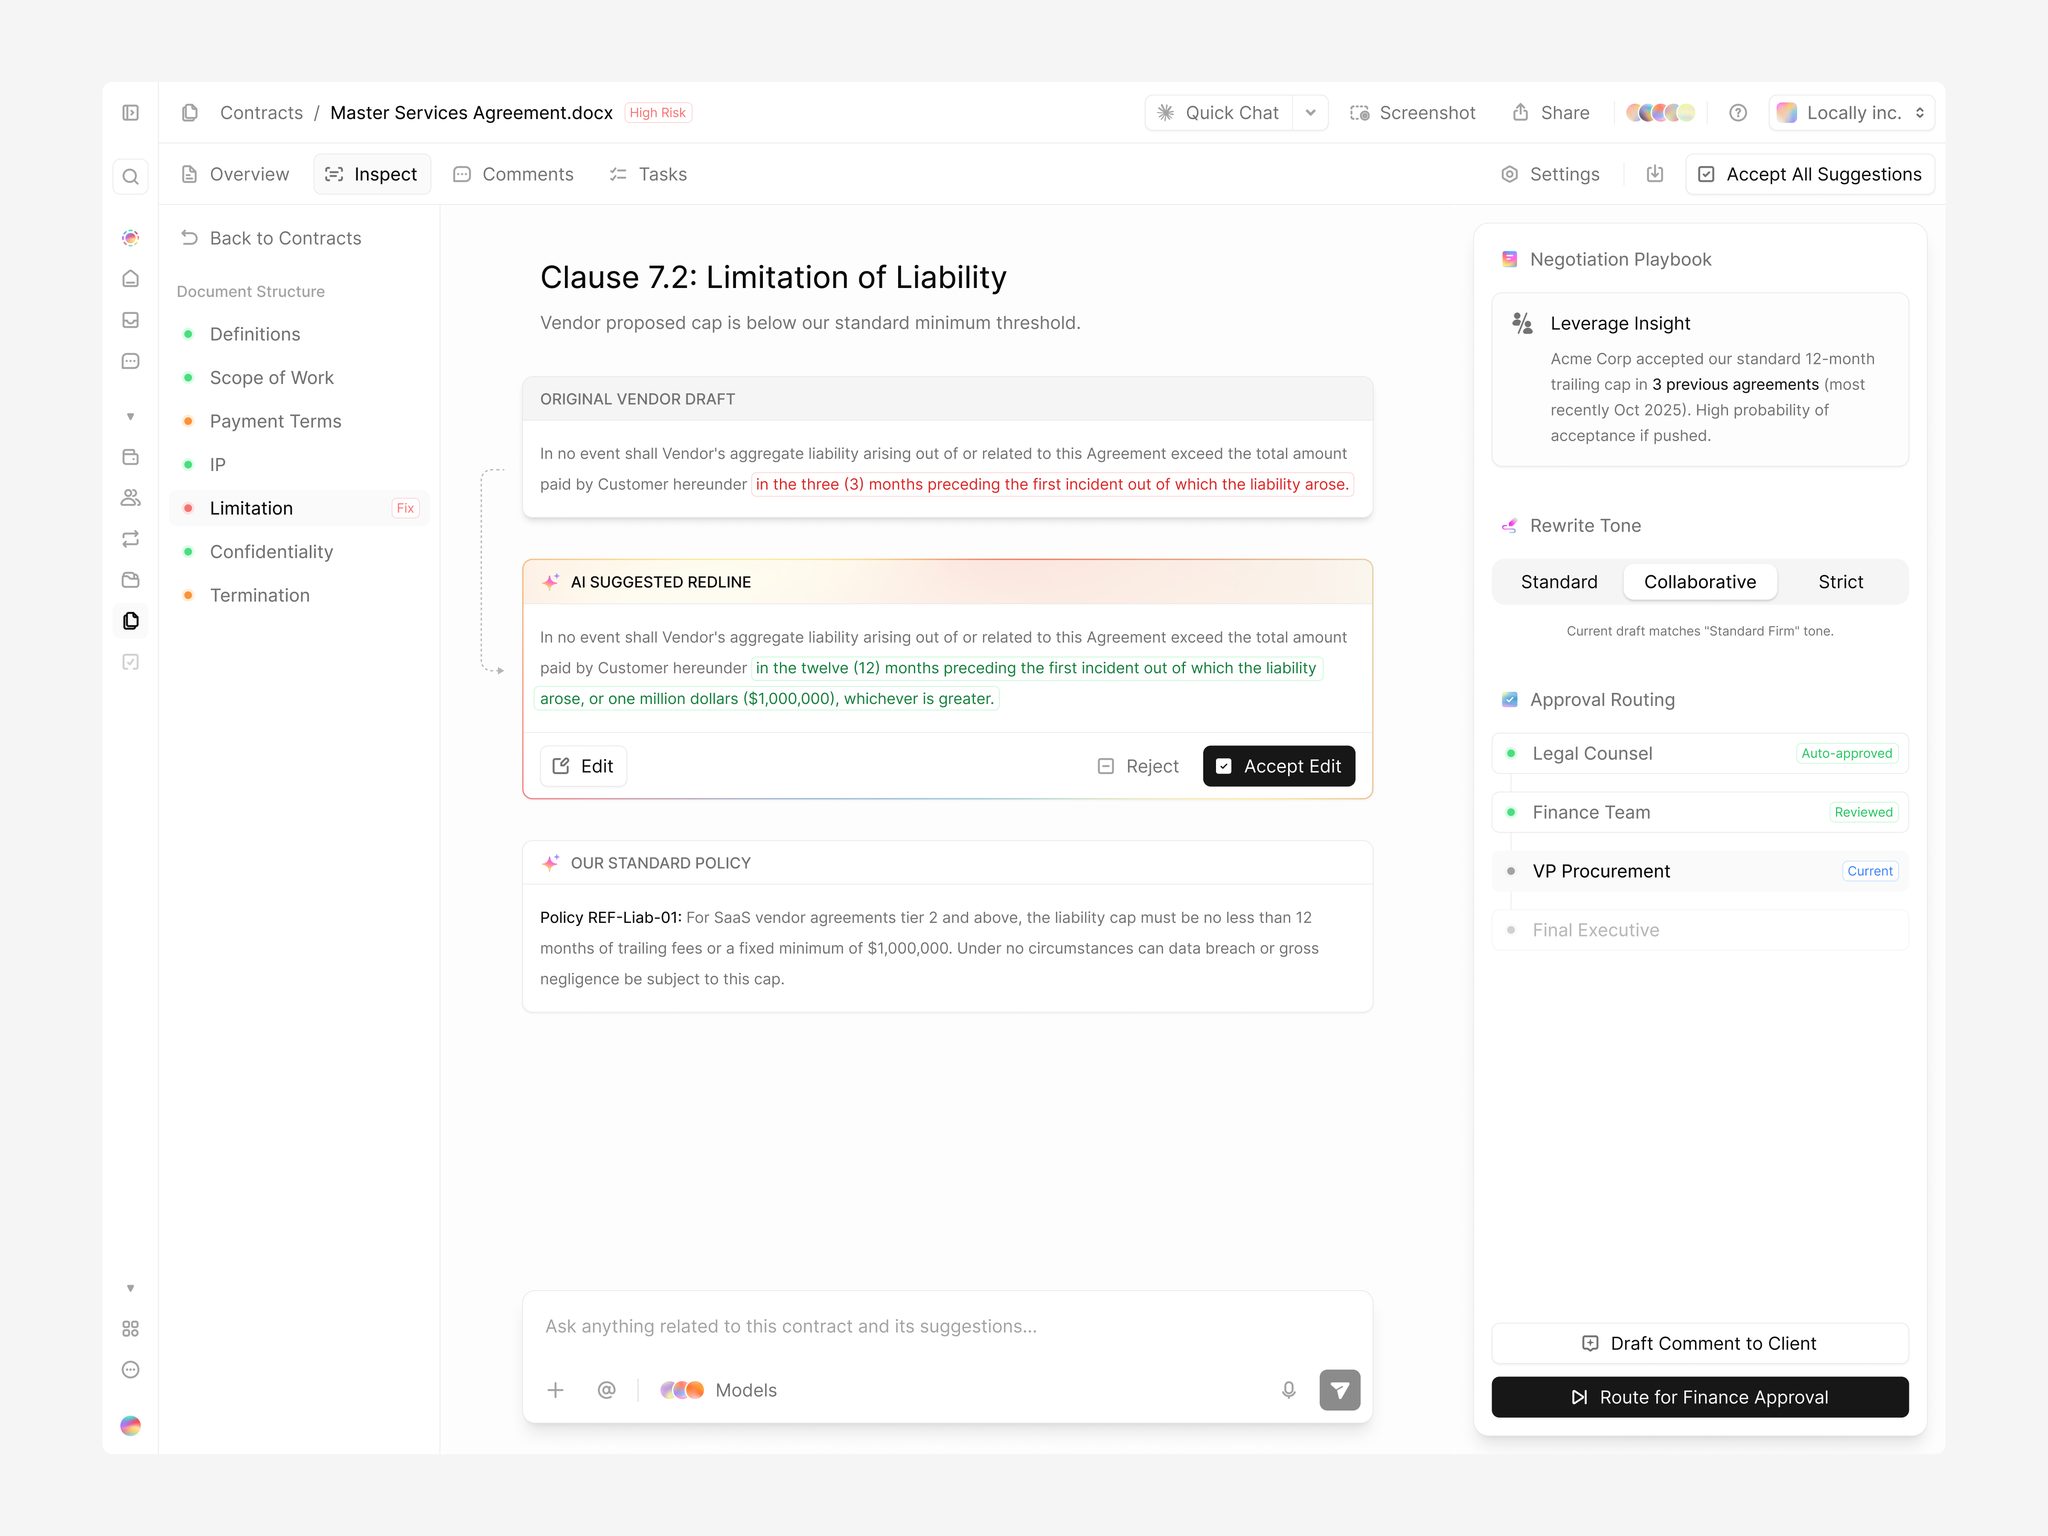Open Payment Terms section
2048x1536 pixels.
300,421
